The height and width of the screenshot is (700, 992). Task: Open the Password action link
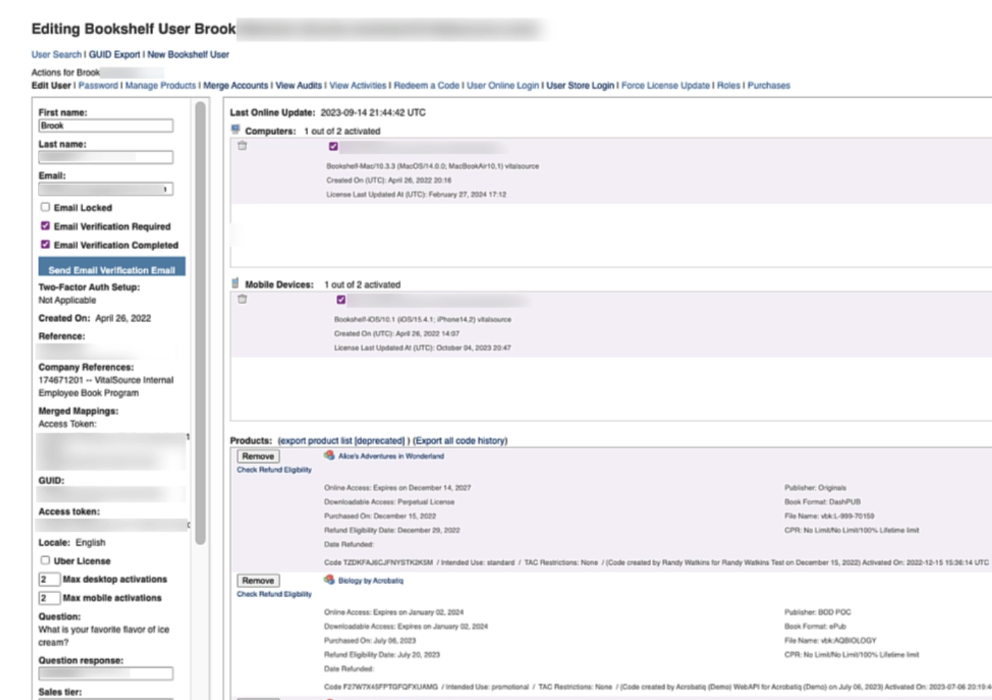coord(98,85)
